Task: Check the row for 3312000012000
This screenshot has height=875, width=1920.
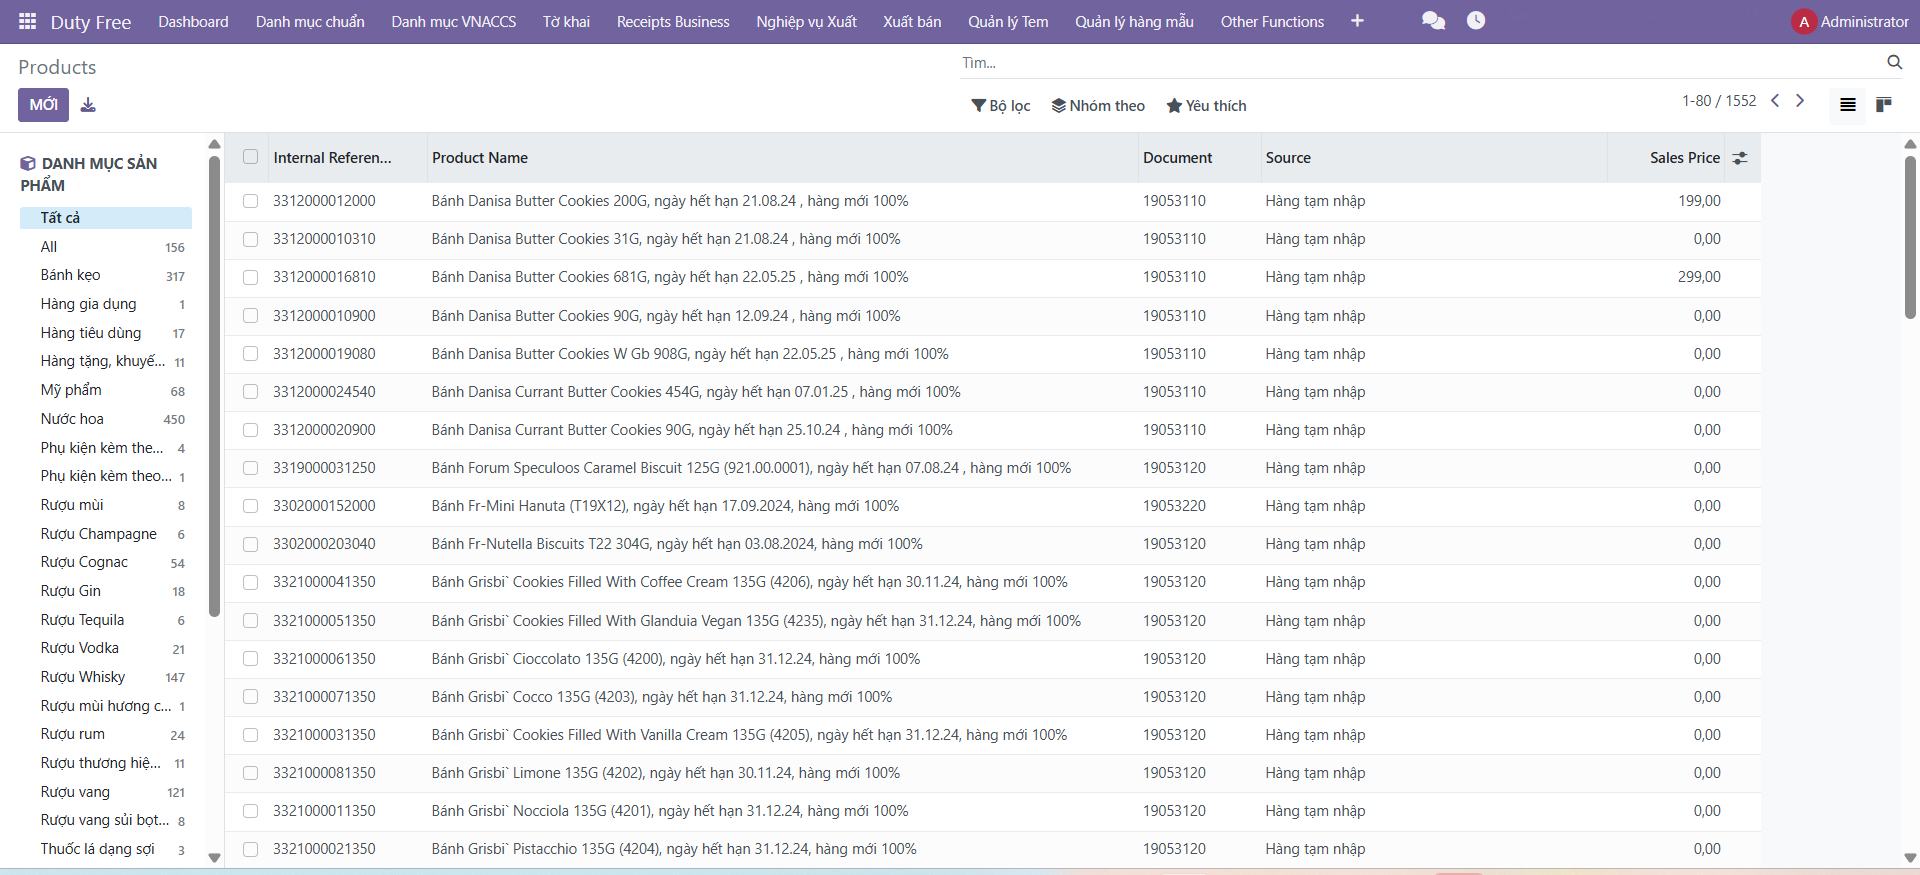Action: click(250, 201)
